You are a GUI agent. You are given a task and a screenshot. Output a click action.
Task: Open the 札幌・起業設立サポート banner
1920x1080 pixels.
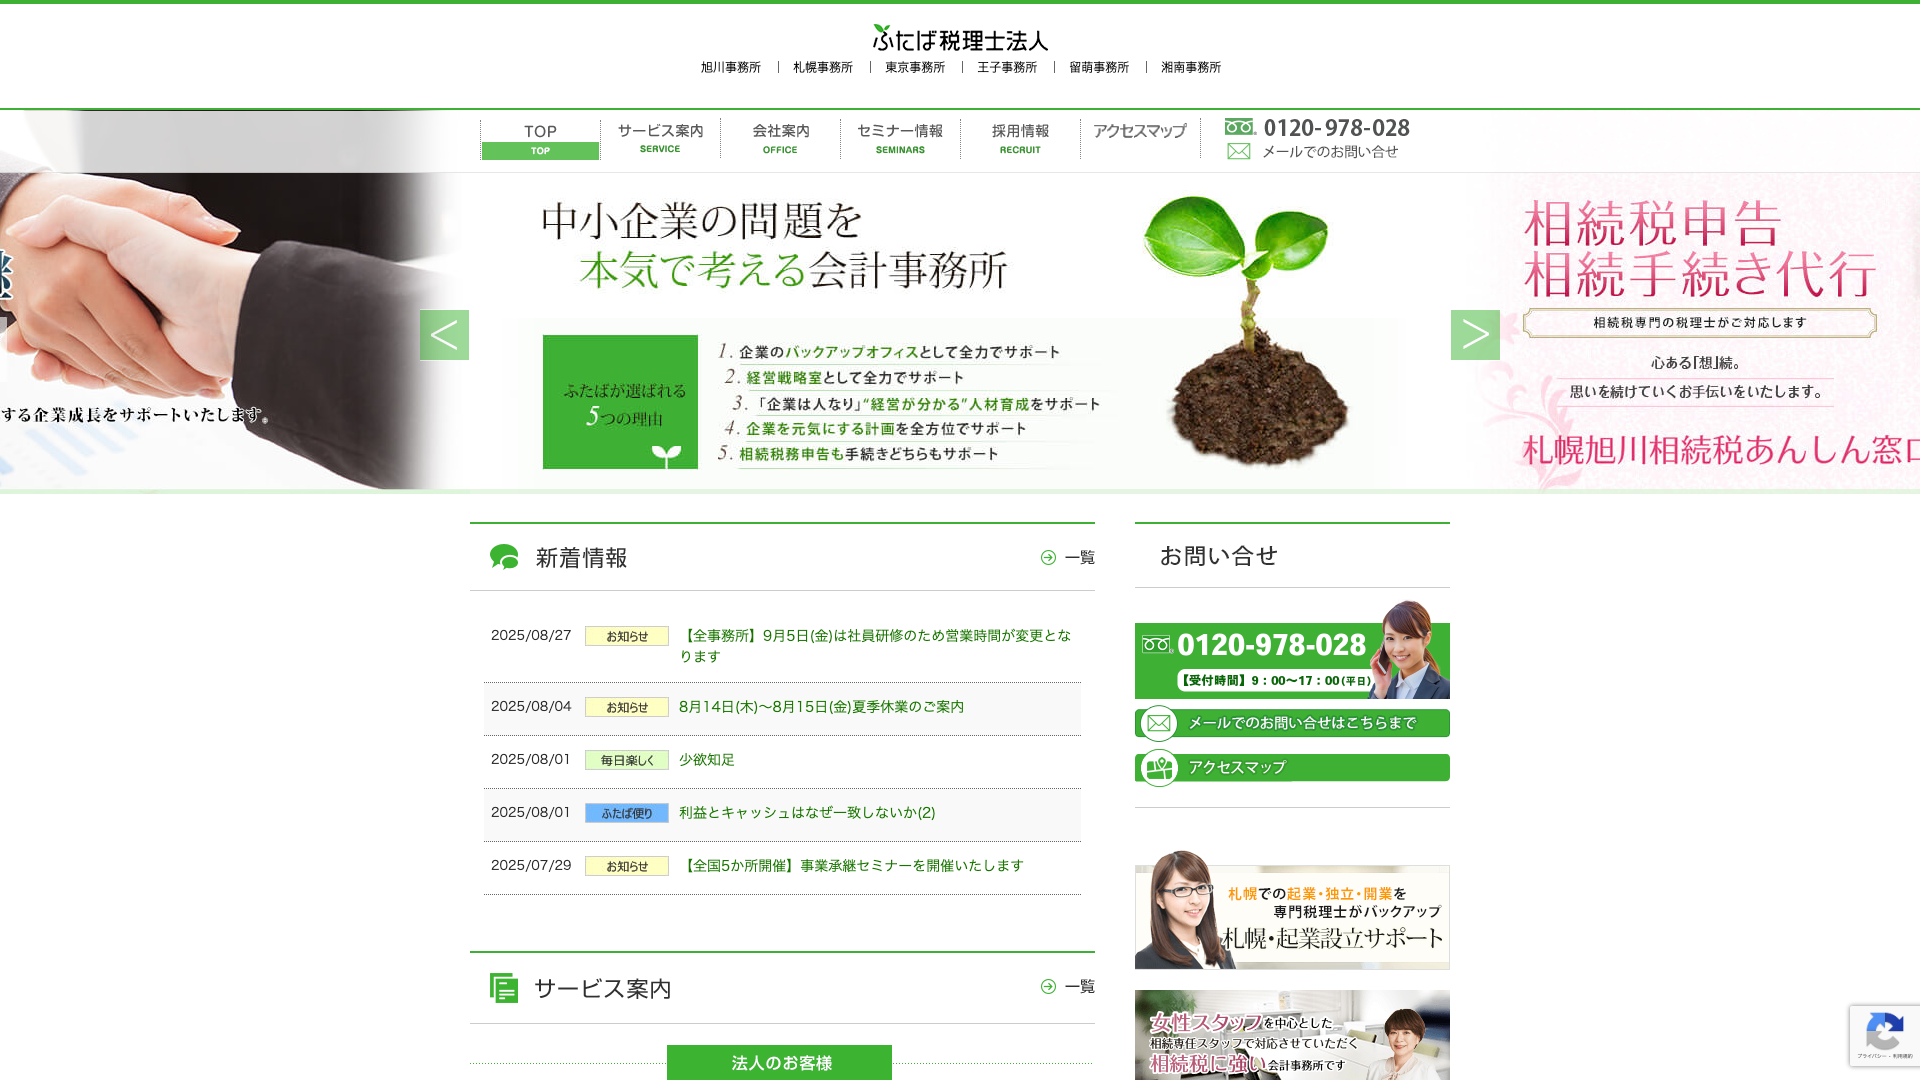[x=1292, y=915]
